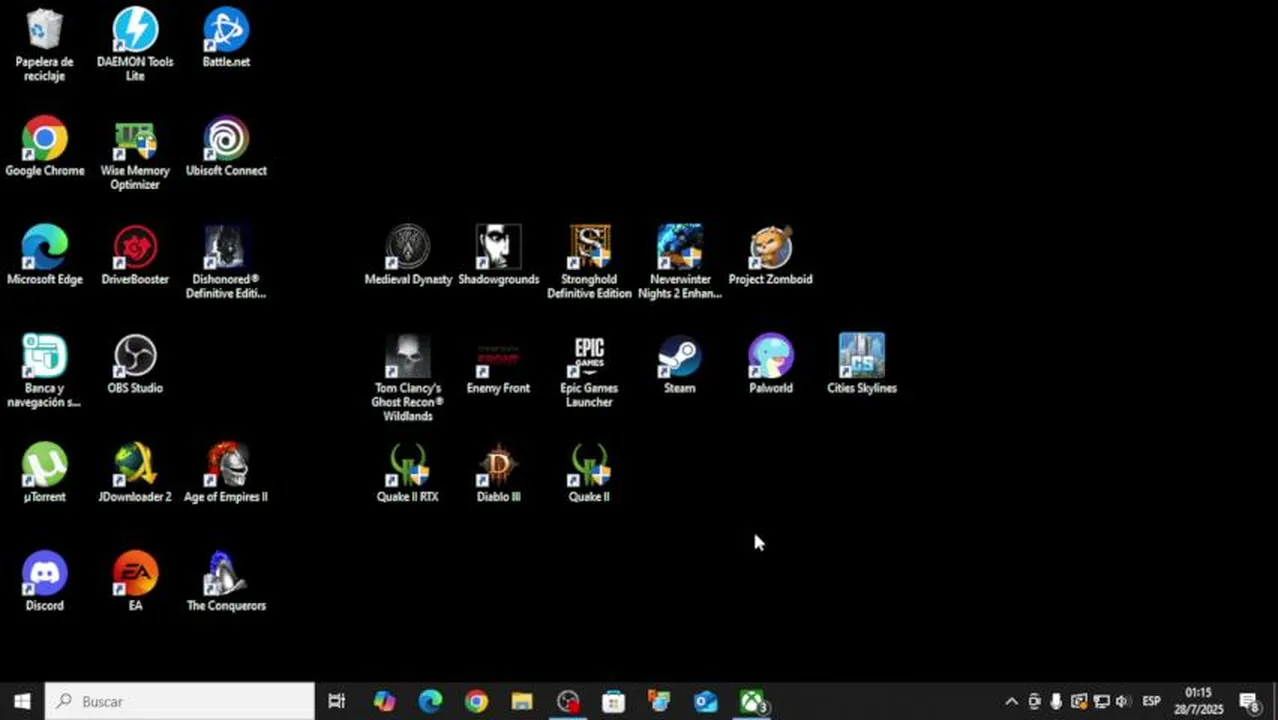Select the Banca y navegación shortcut
This screenshot has height=720, width=1278.
click(44, 372)
